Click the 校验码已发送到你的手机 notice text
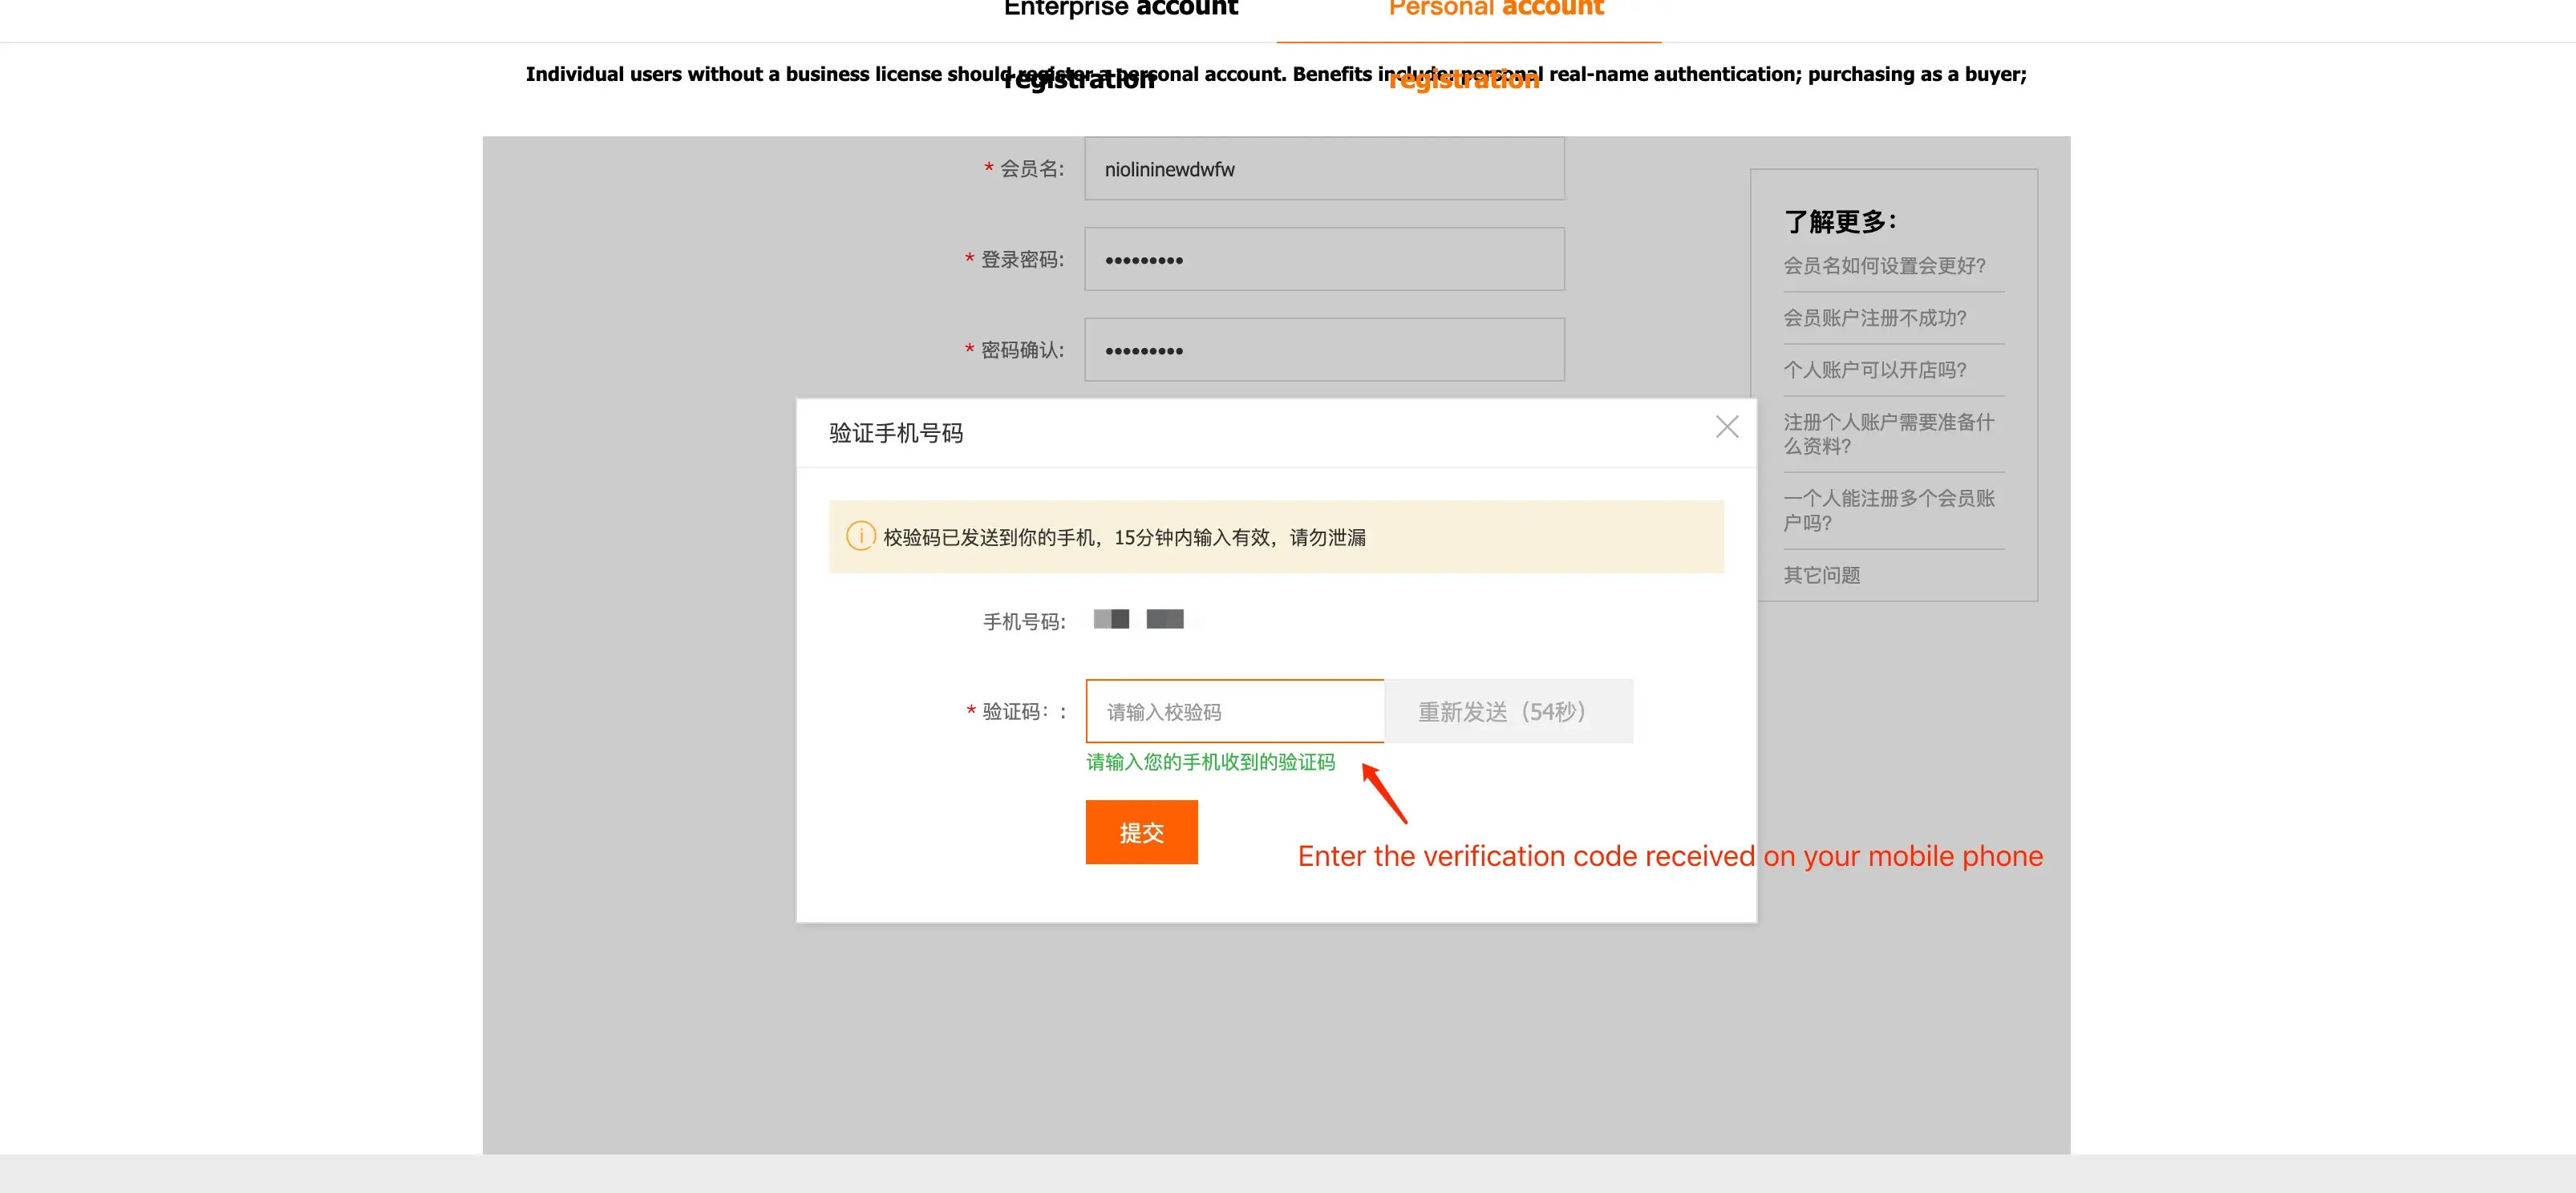Screen dimensions: 2576x1193 tap(1124, 537)
